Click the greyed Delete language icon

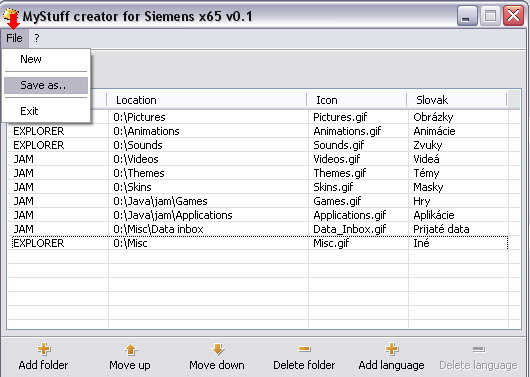pos(479,349)
